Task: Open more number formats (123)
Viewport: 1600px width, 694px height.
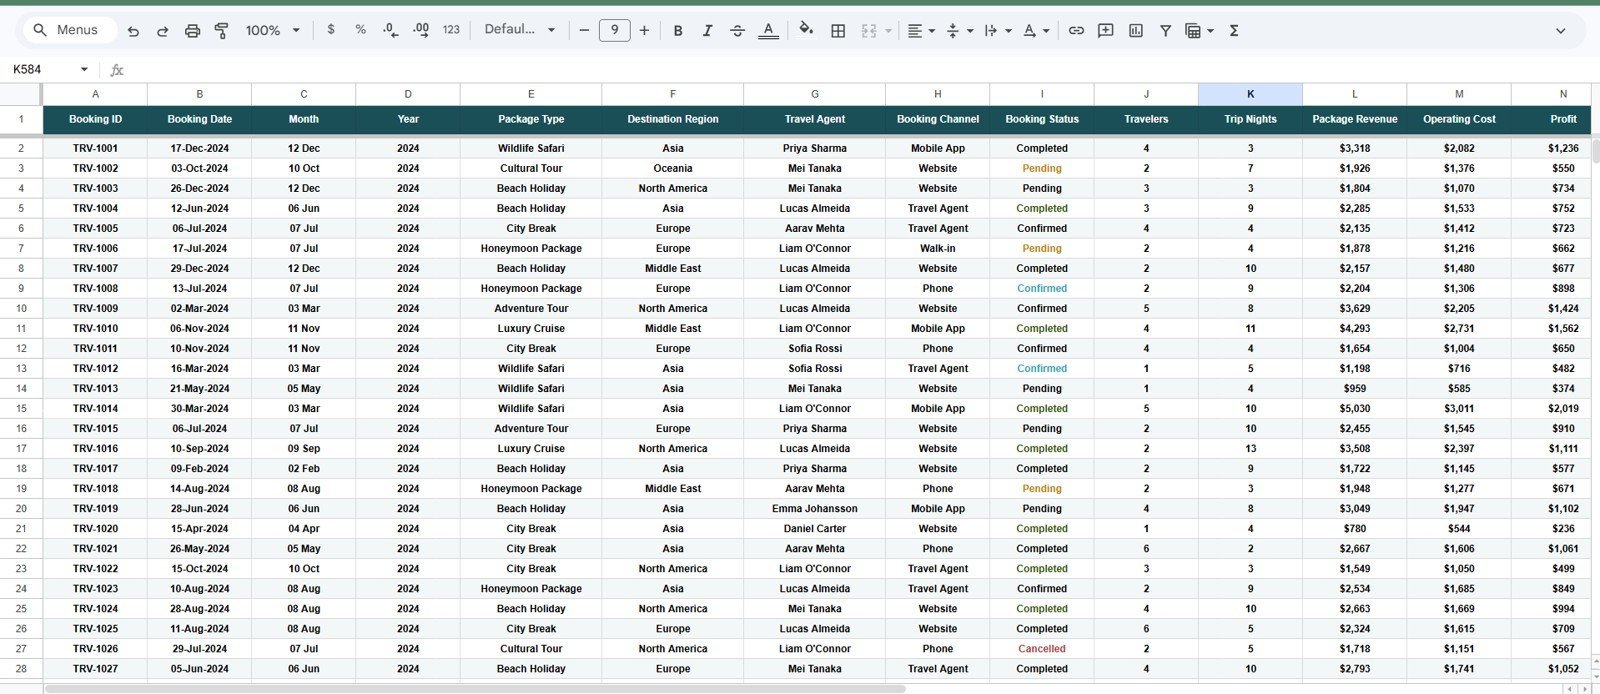Action: (x=451, y=30)
